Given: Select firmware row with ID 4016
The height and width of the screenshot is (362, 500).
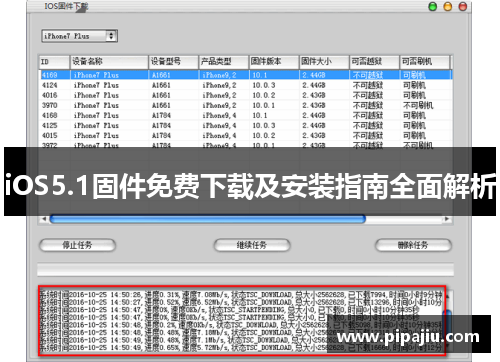Looking at the screenshot, I should [246, 95].
